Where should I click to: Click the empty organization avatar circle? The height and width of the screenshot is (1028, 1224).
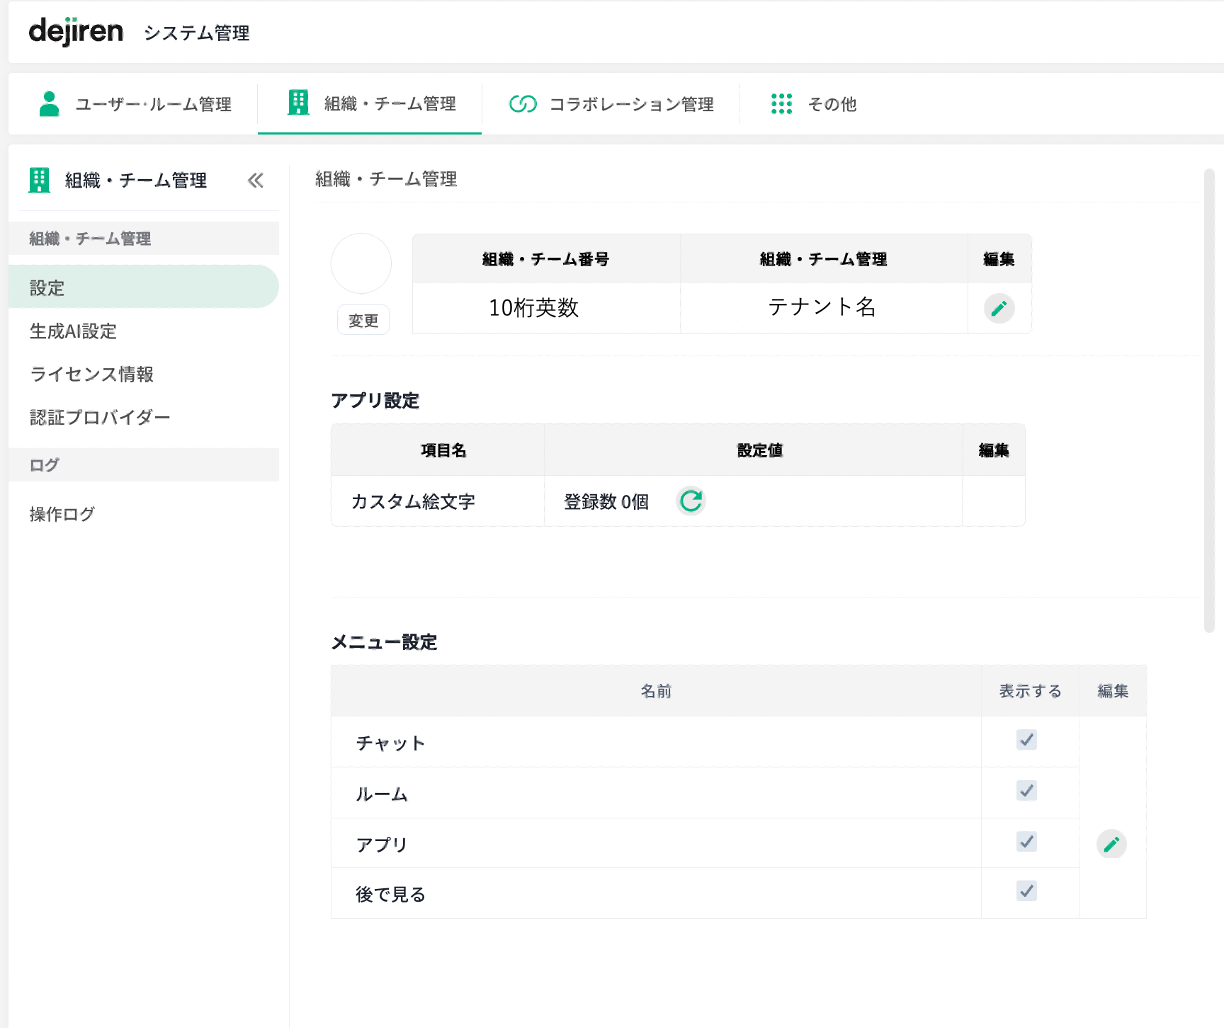tap(361, 264)
